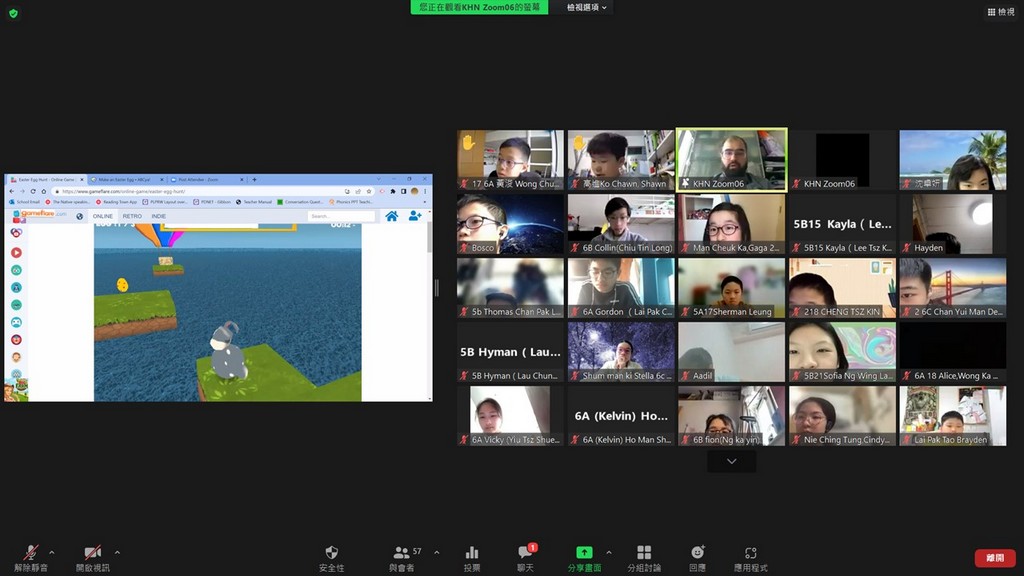Select 5B Hyman (Lau Chun...) name tile
This screenshot has width=1024, height=576.
coord(510,351)
